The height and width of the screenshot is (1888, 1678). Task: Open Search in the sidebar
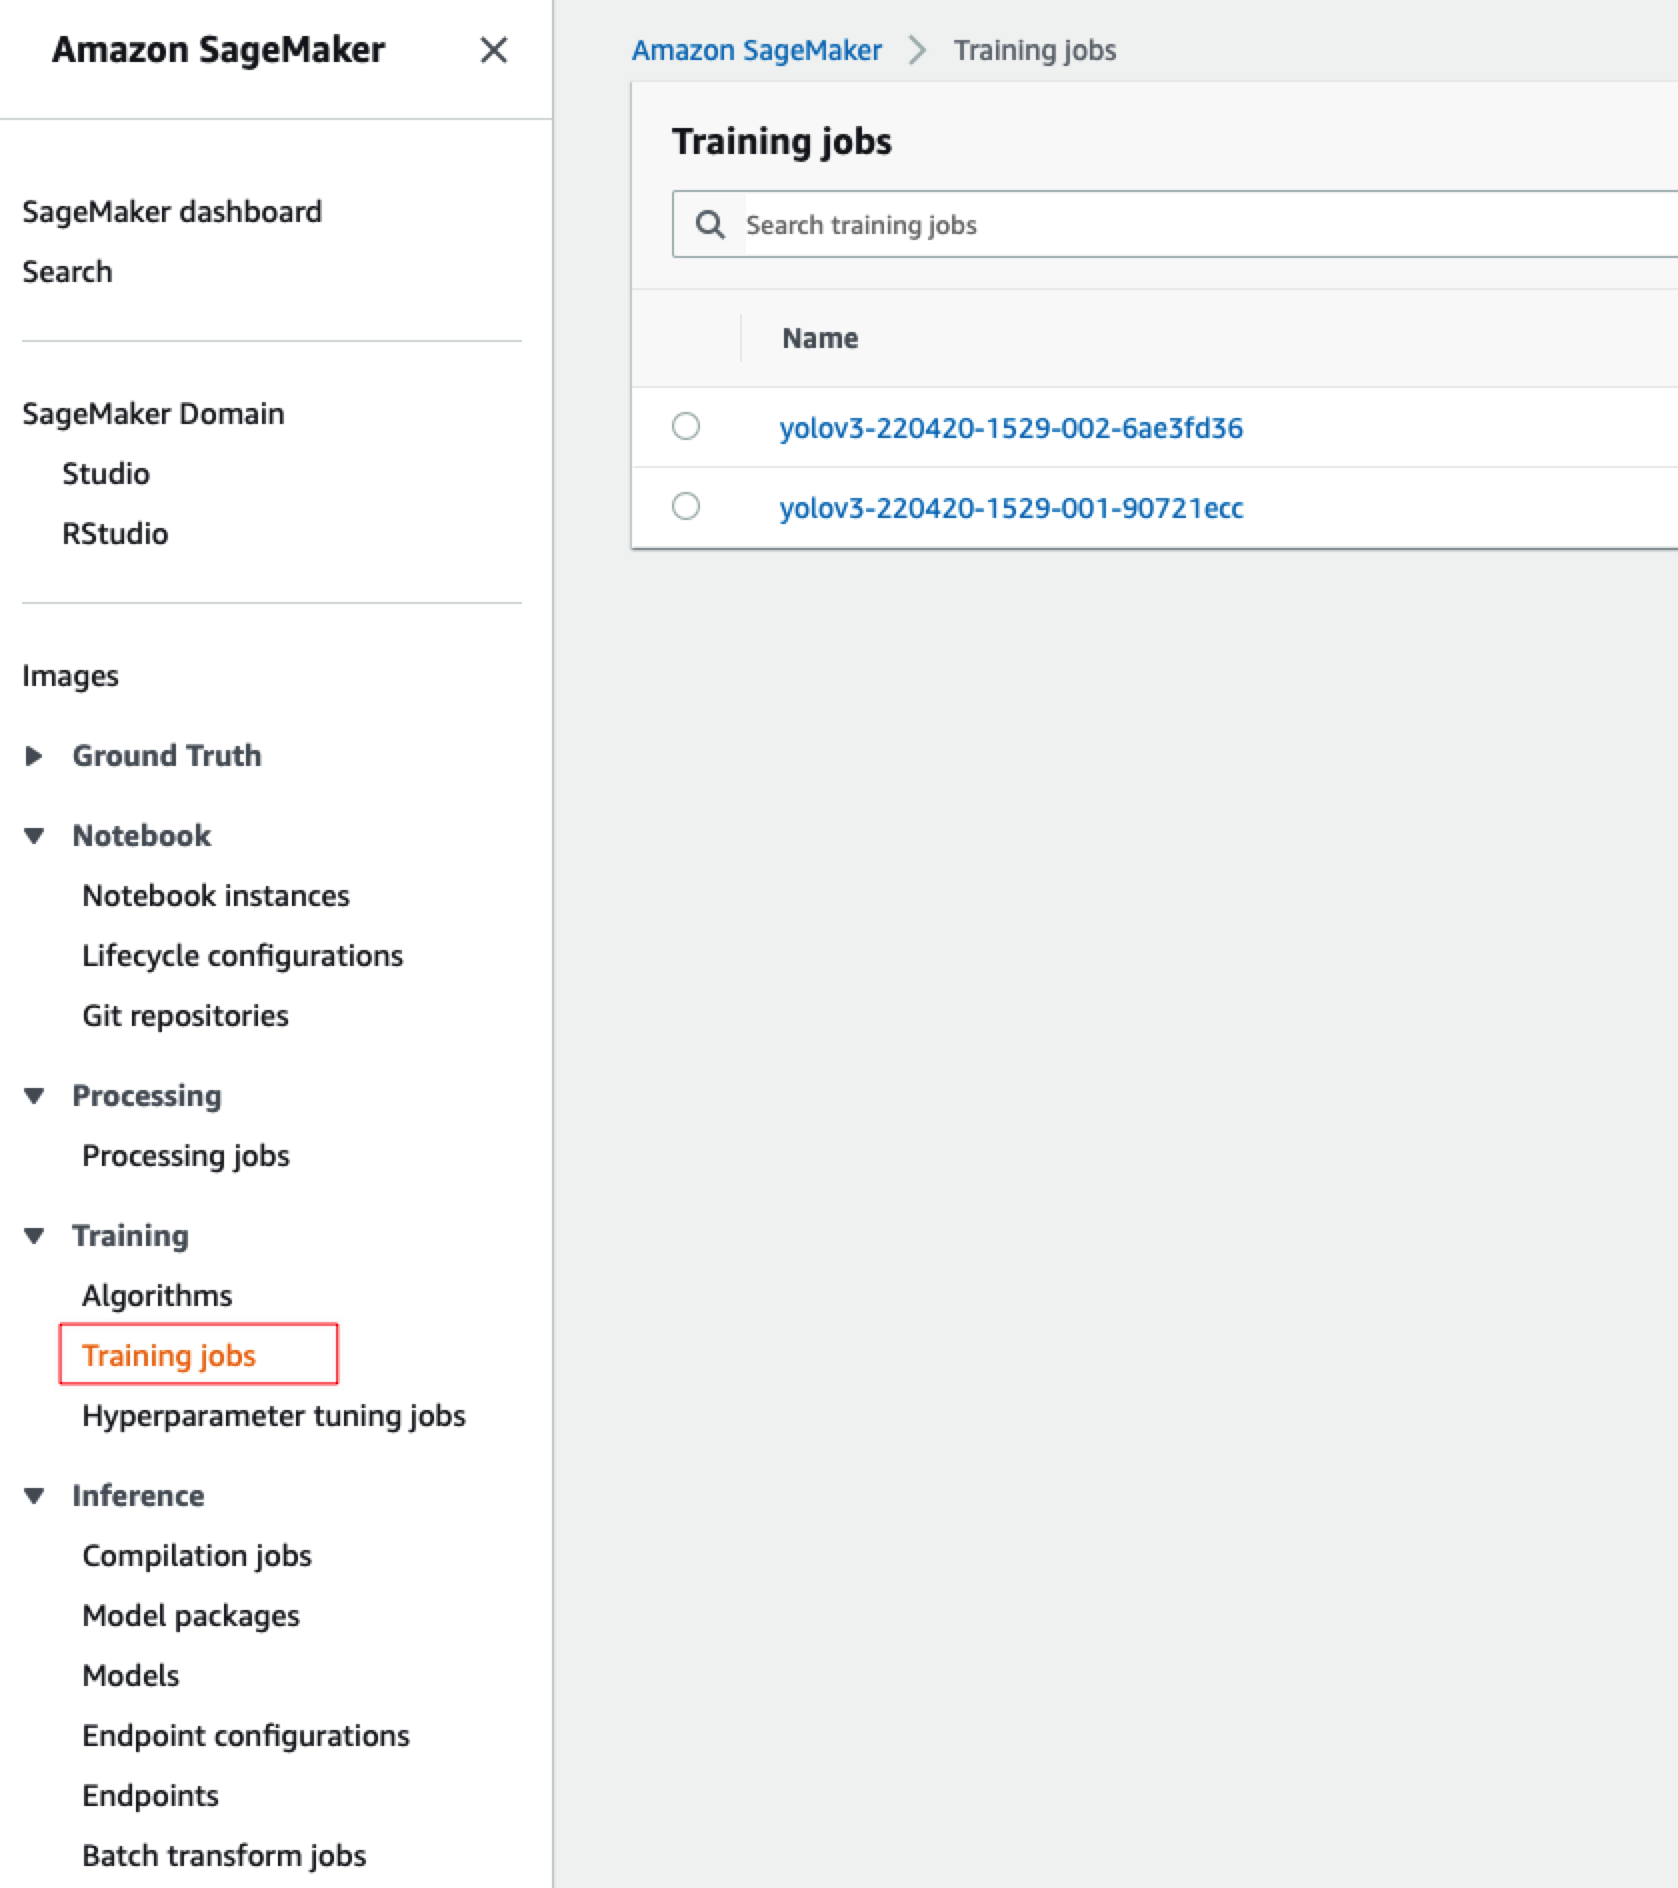tap(67, 272)
